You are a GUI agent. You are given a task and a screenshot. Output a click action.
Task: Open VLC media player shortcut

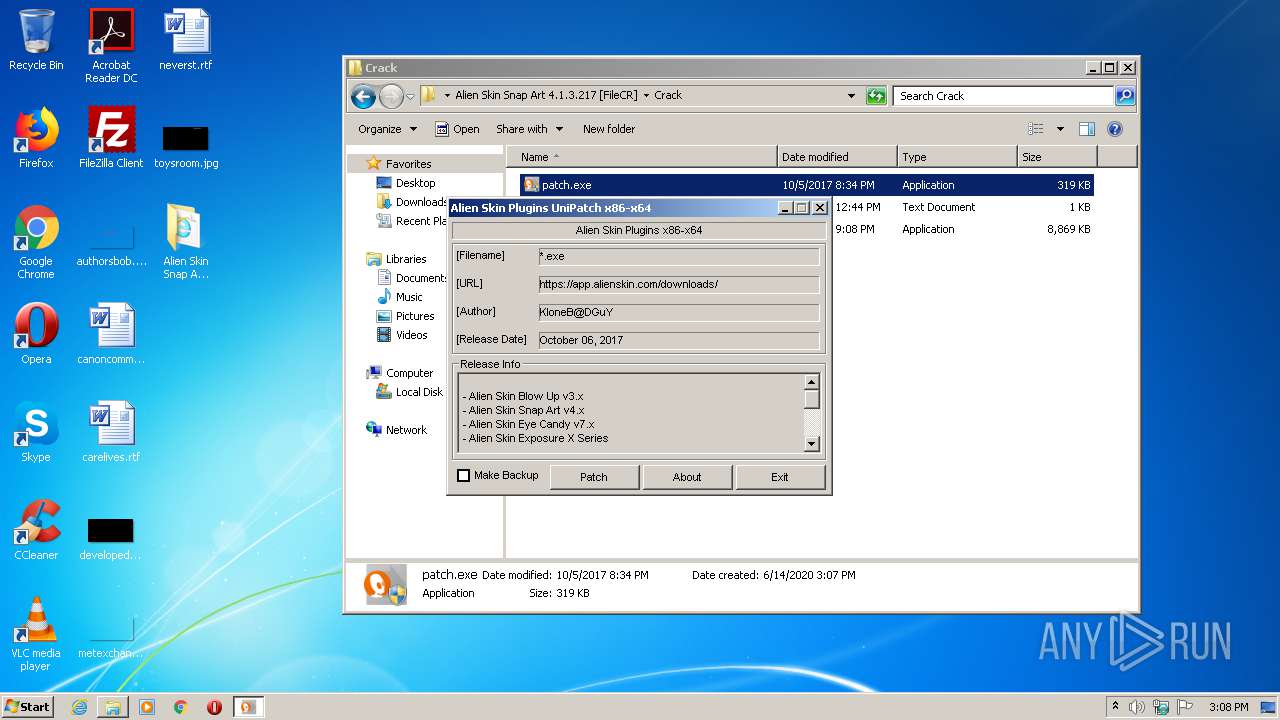point(36,634)
